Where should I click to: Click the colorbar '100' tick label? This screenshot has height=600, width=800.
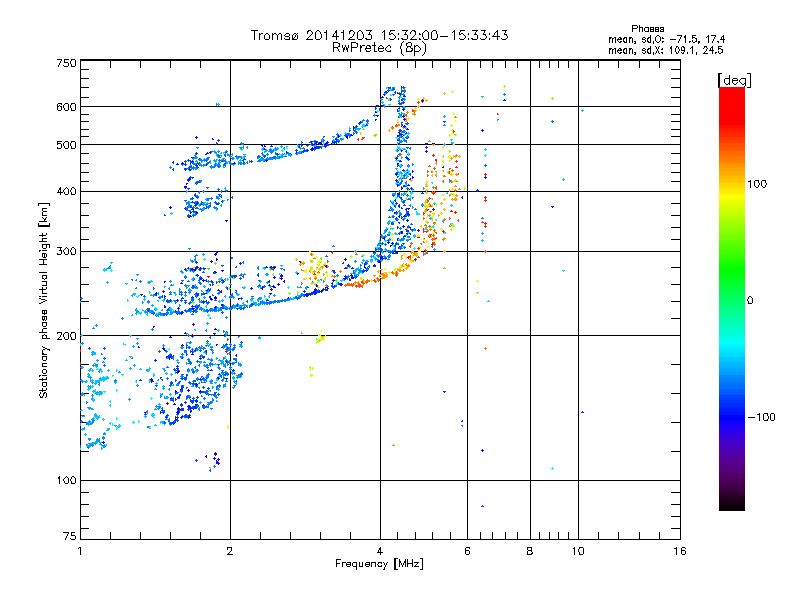[x=757, y=184]
